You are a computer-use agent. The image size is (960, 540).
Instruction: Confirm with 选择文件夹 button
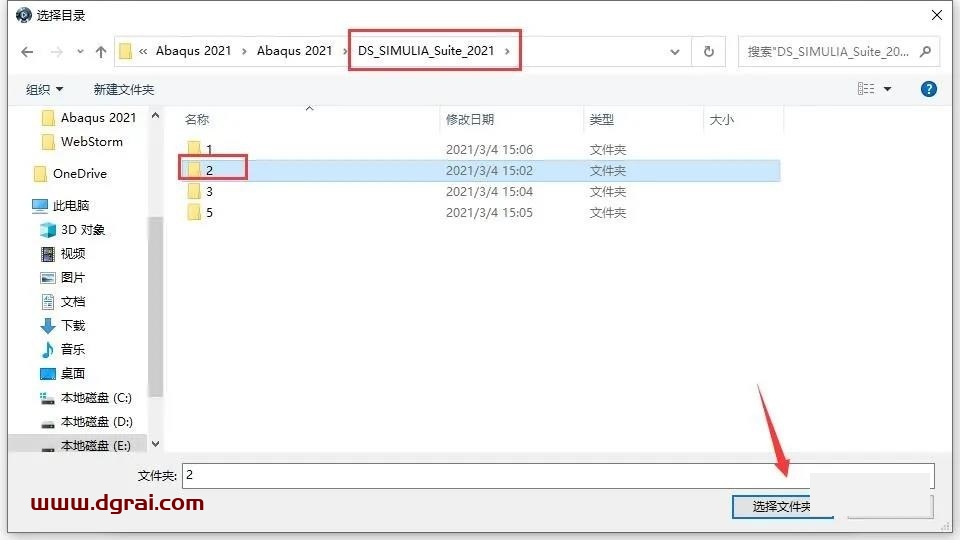782,506
